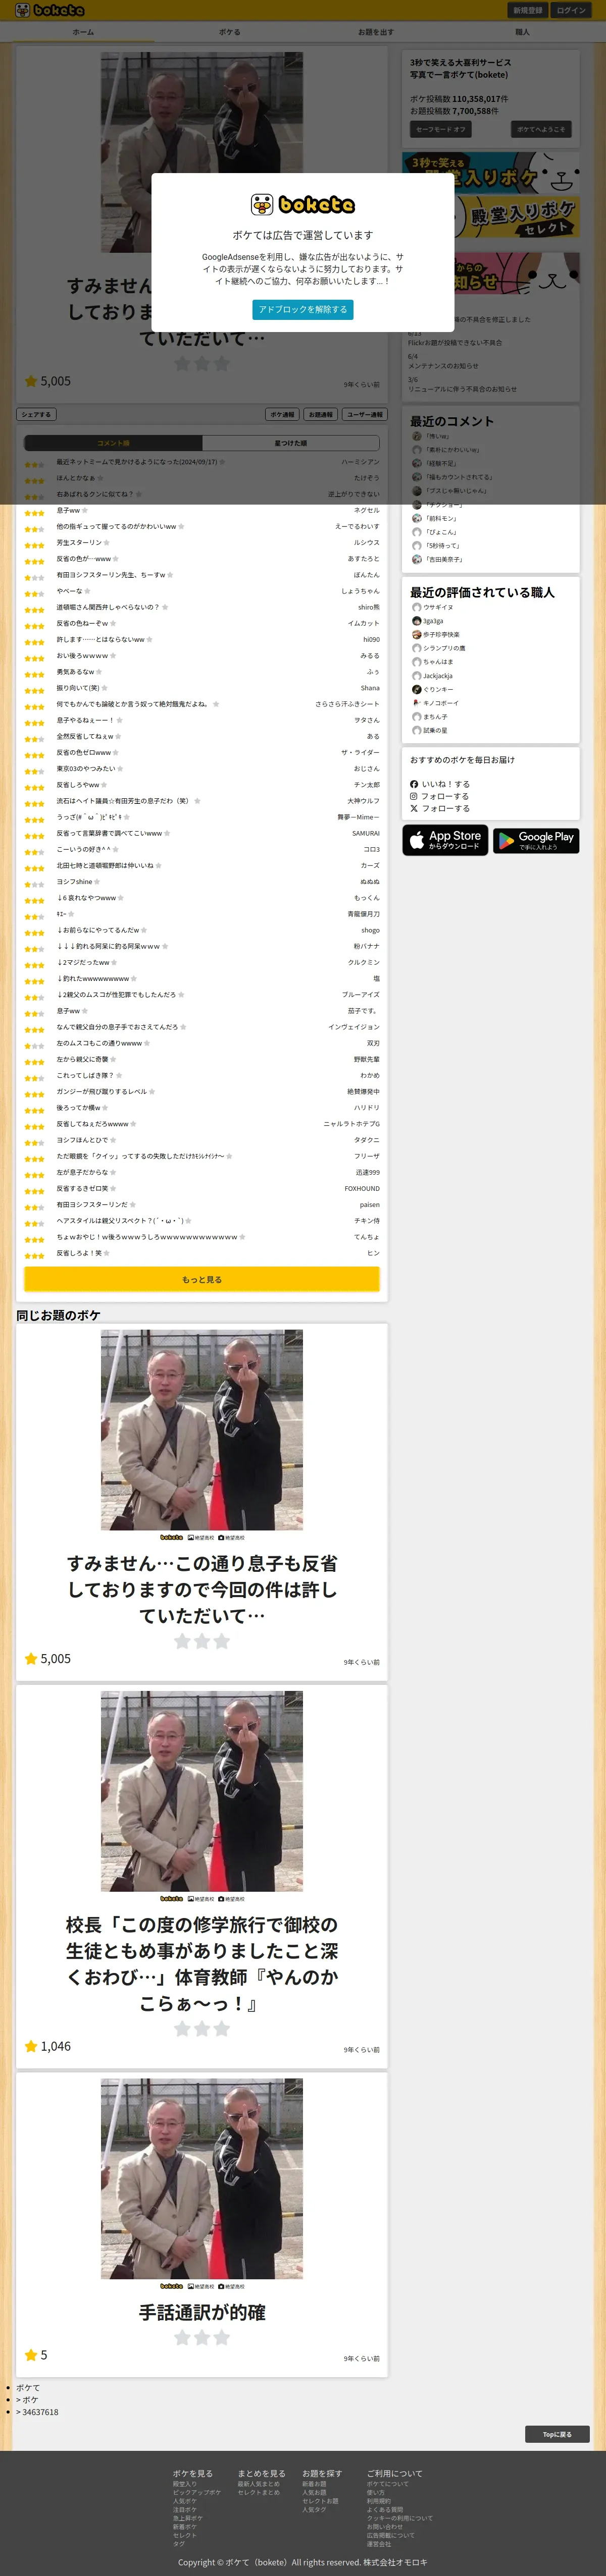The height and width of the screenshot is (2576, 606).
Task: Open footer link 最新人気まとめ
Action: tap(259, 2484)
